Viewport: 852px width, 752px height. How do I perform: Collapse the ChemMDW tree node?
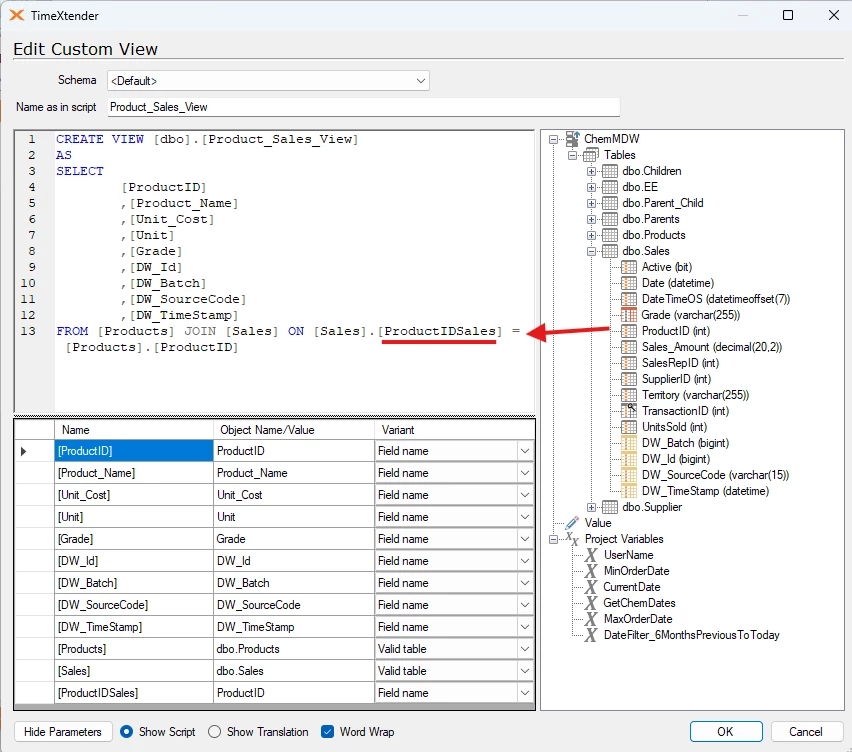pos(553,140)
